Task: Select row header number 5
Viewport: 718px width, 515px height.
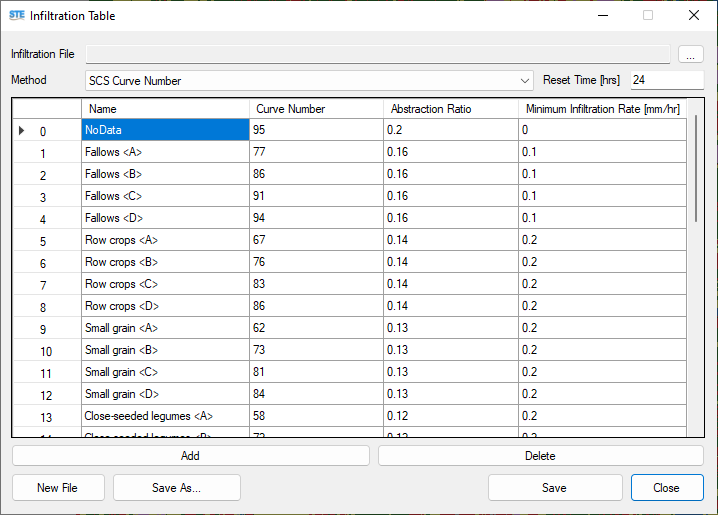Action: (47, 240)
